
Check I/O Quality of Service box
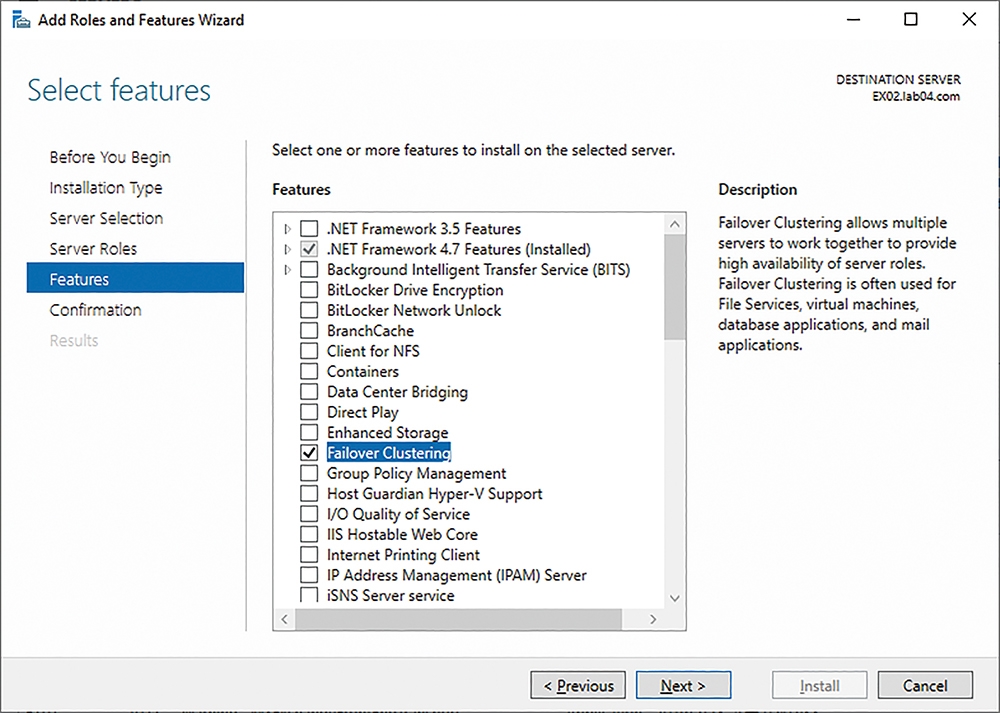click(309, 514)
